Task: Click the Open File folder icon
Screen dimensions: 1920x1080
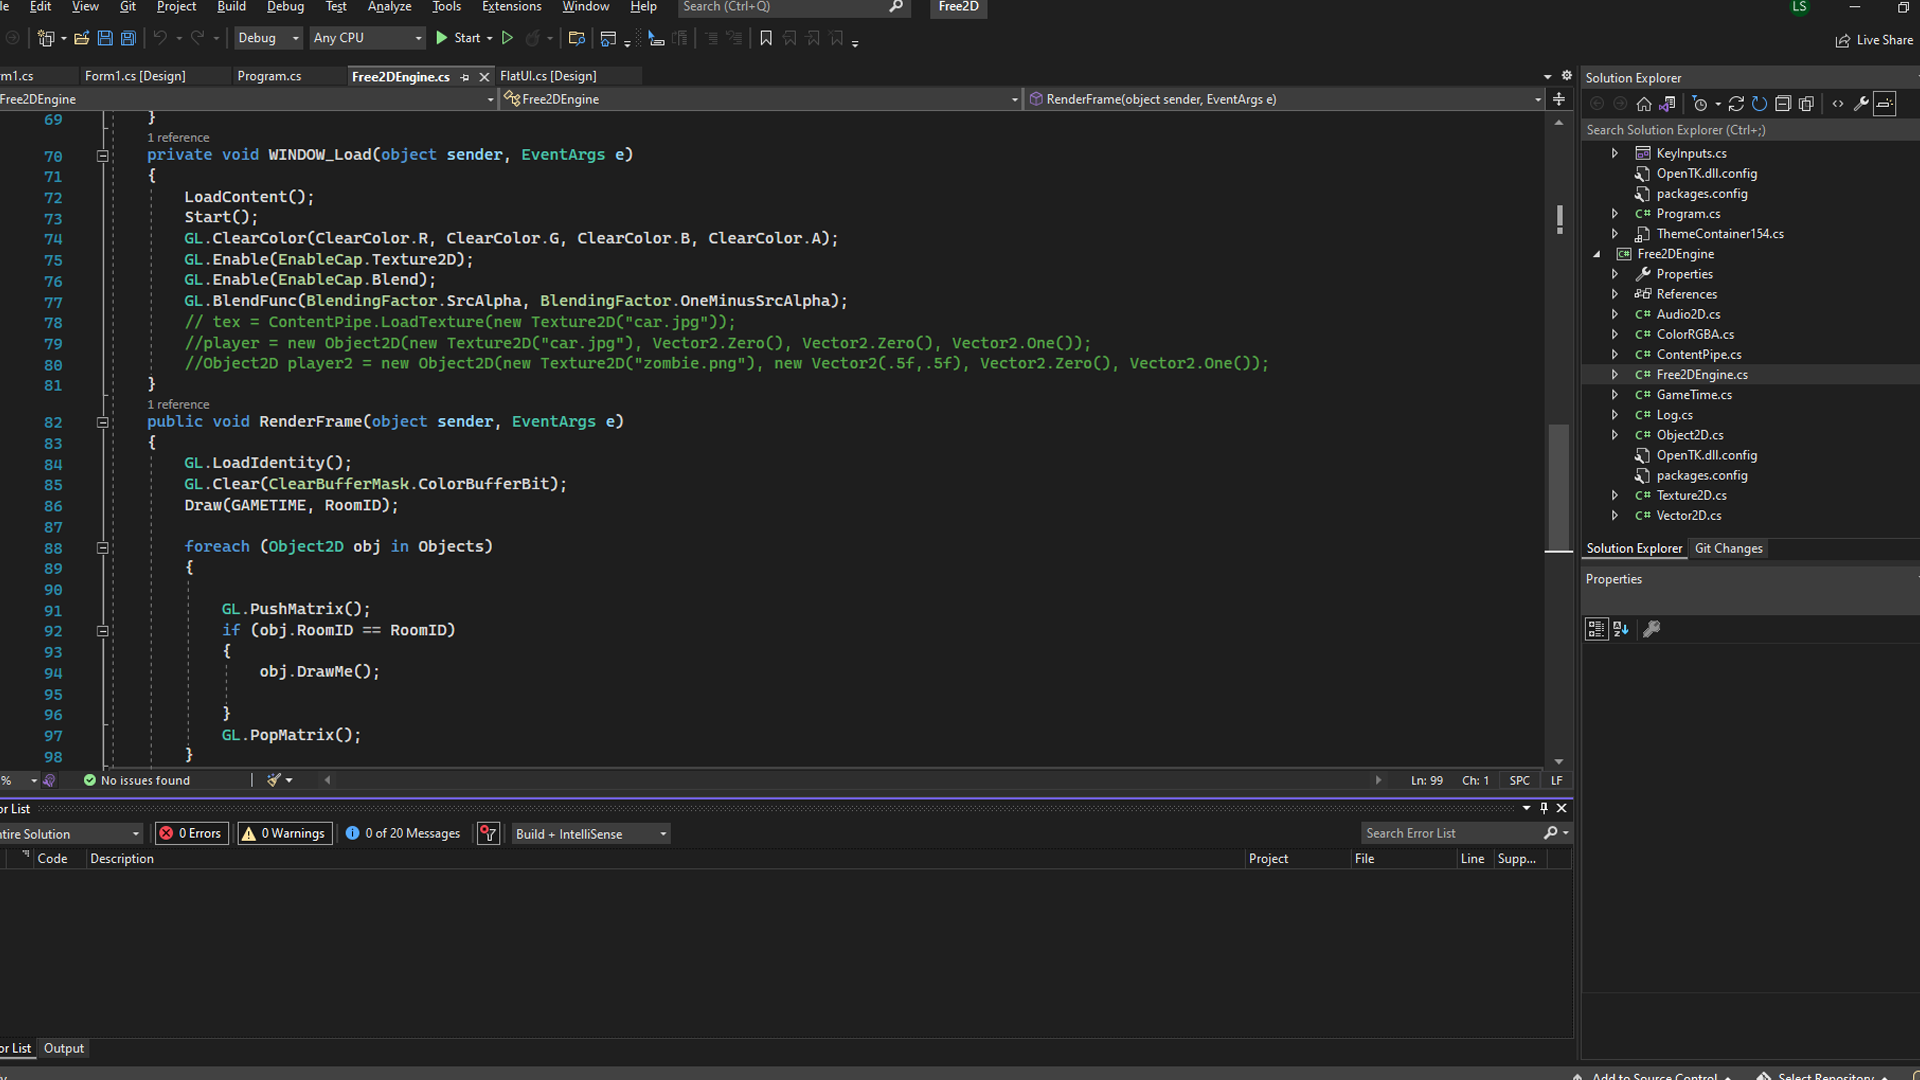Action: pos(81,38)
